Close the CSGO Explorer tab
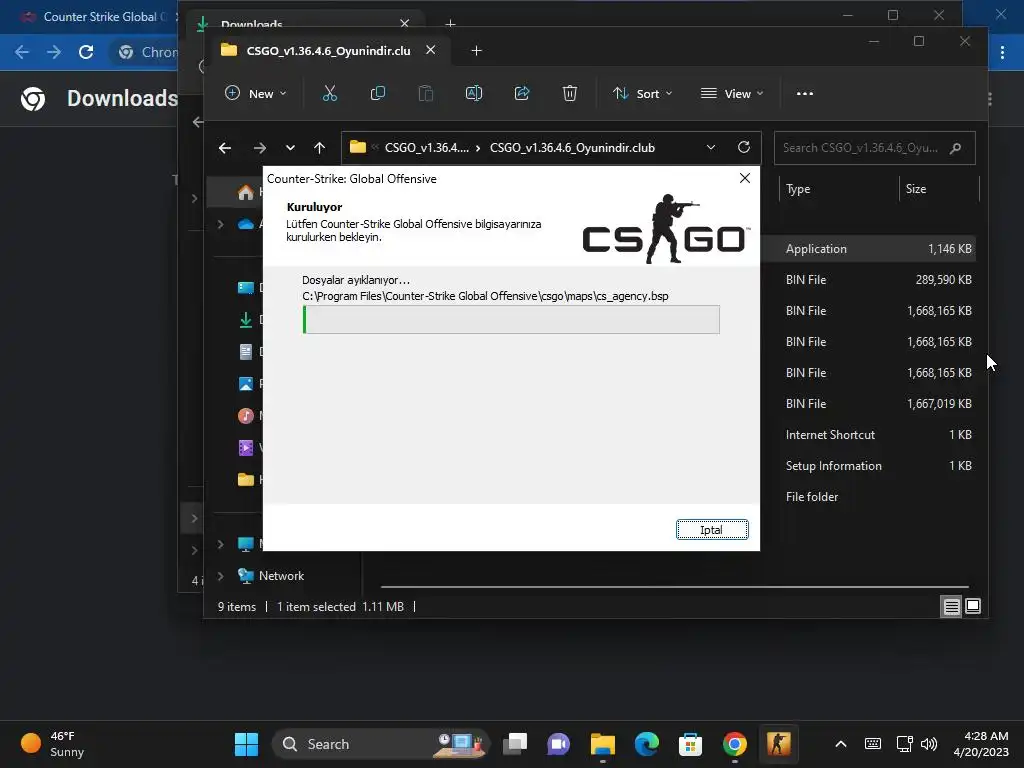 pos(430,50)
